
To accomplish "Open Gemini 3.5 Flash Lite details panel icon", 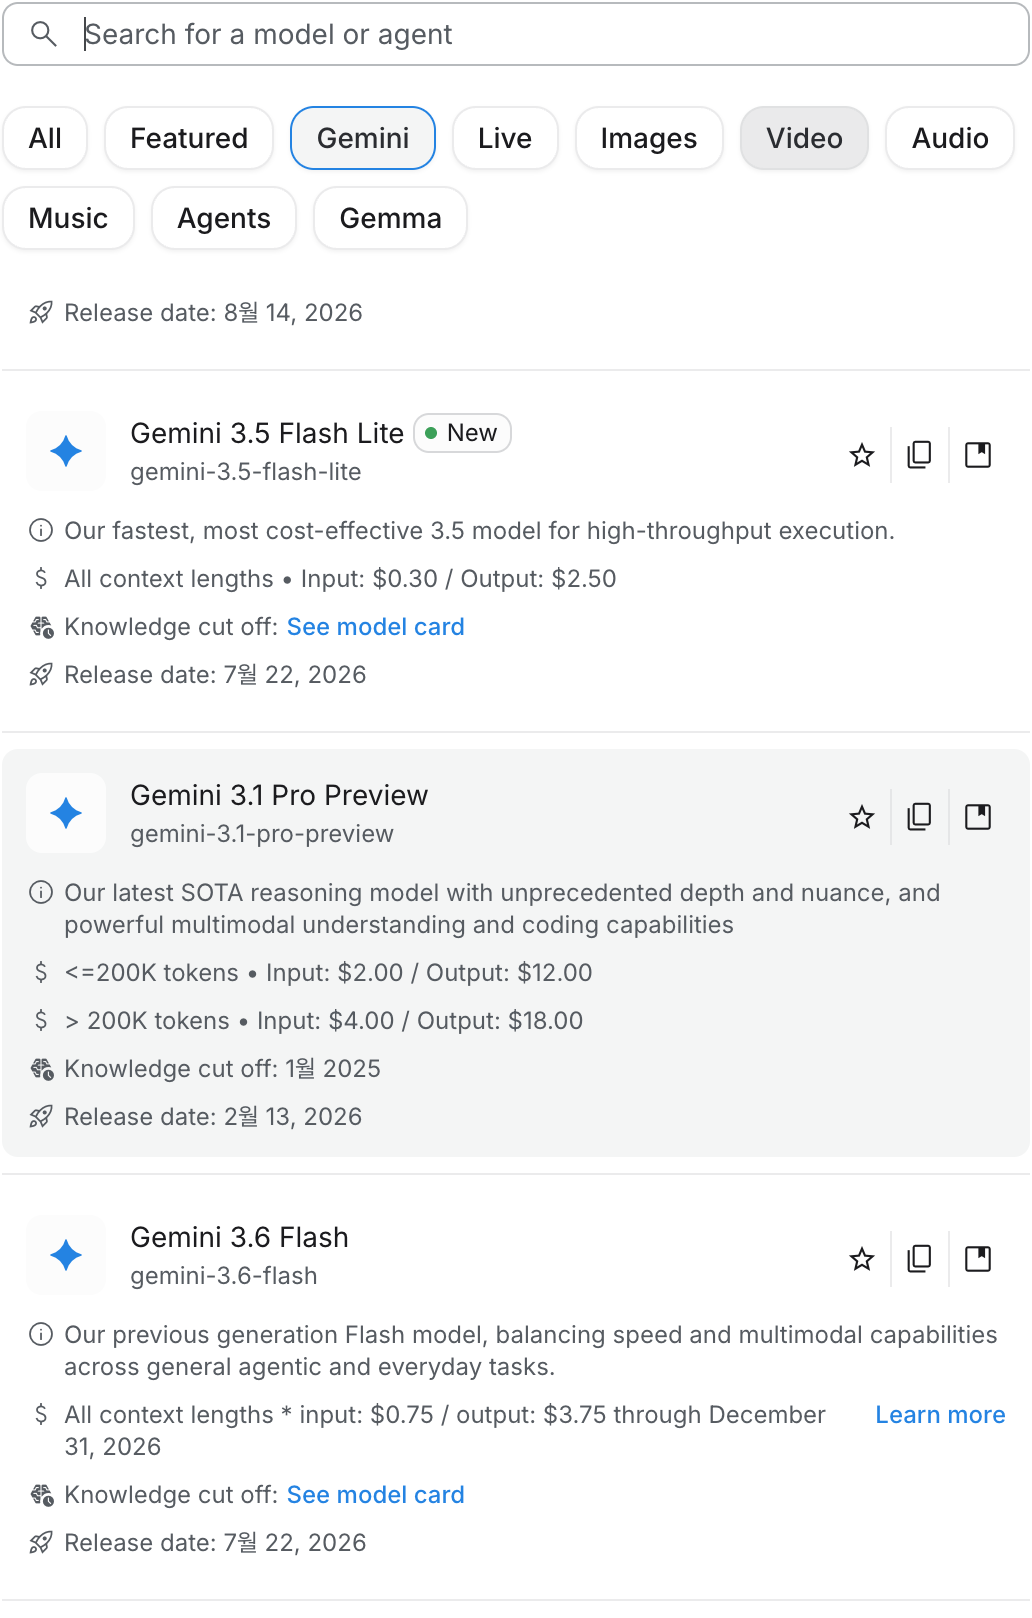I will coord(978,455).
